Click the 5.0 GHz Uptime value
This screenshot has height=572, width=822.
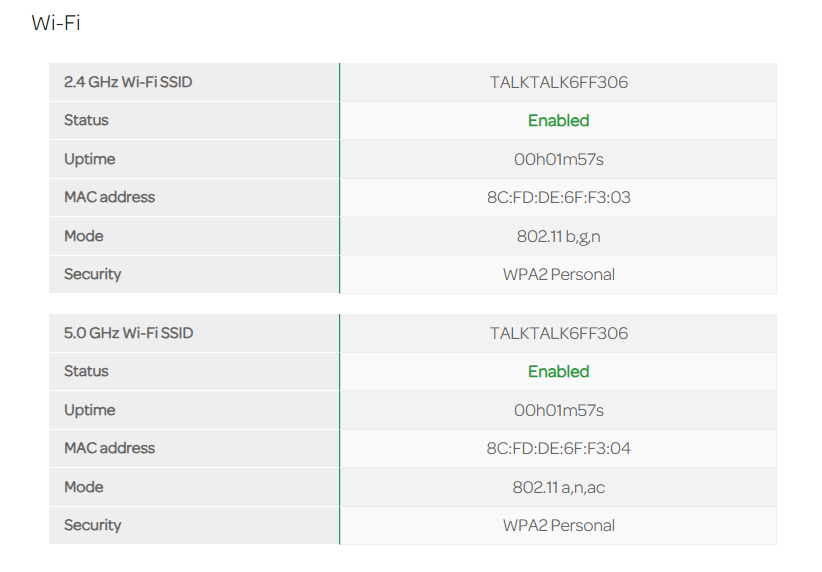[558, 410]
